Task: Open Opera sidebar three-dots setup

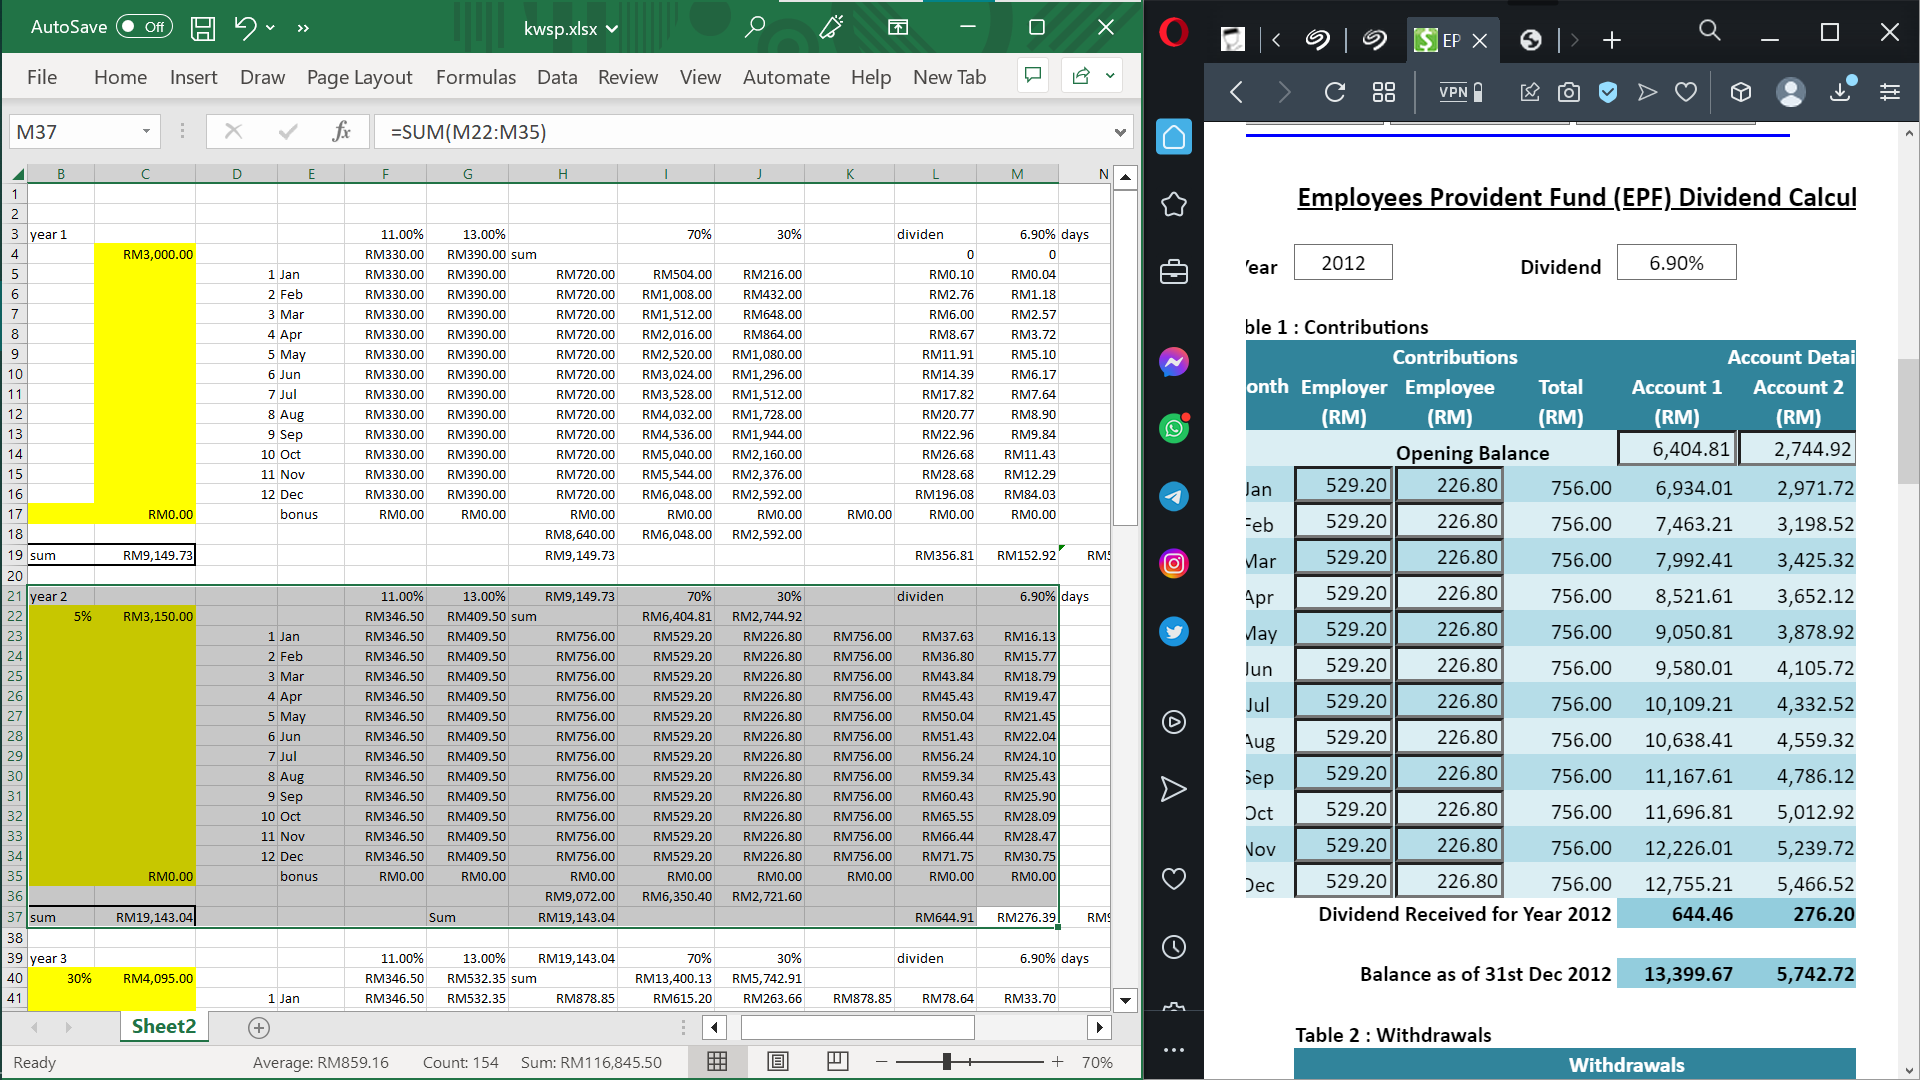Action: tap(1174, 1050)
